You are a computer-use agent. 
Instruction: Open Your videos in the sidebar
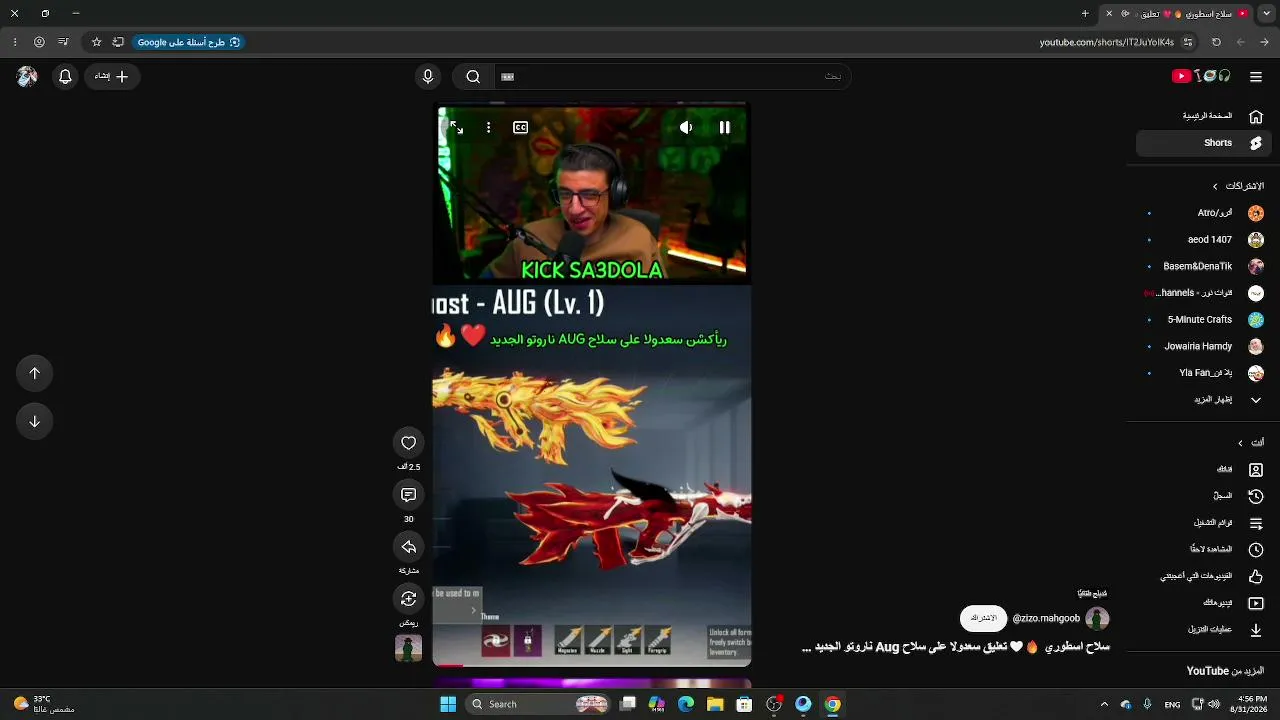tap(1202, 603)
